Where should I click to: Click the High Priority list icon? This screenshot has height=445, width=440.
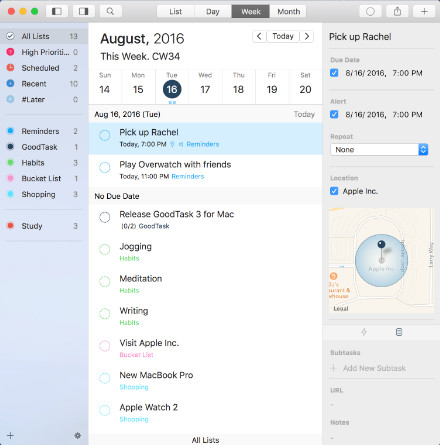click(10, 52)
